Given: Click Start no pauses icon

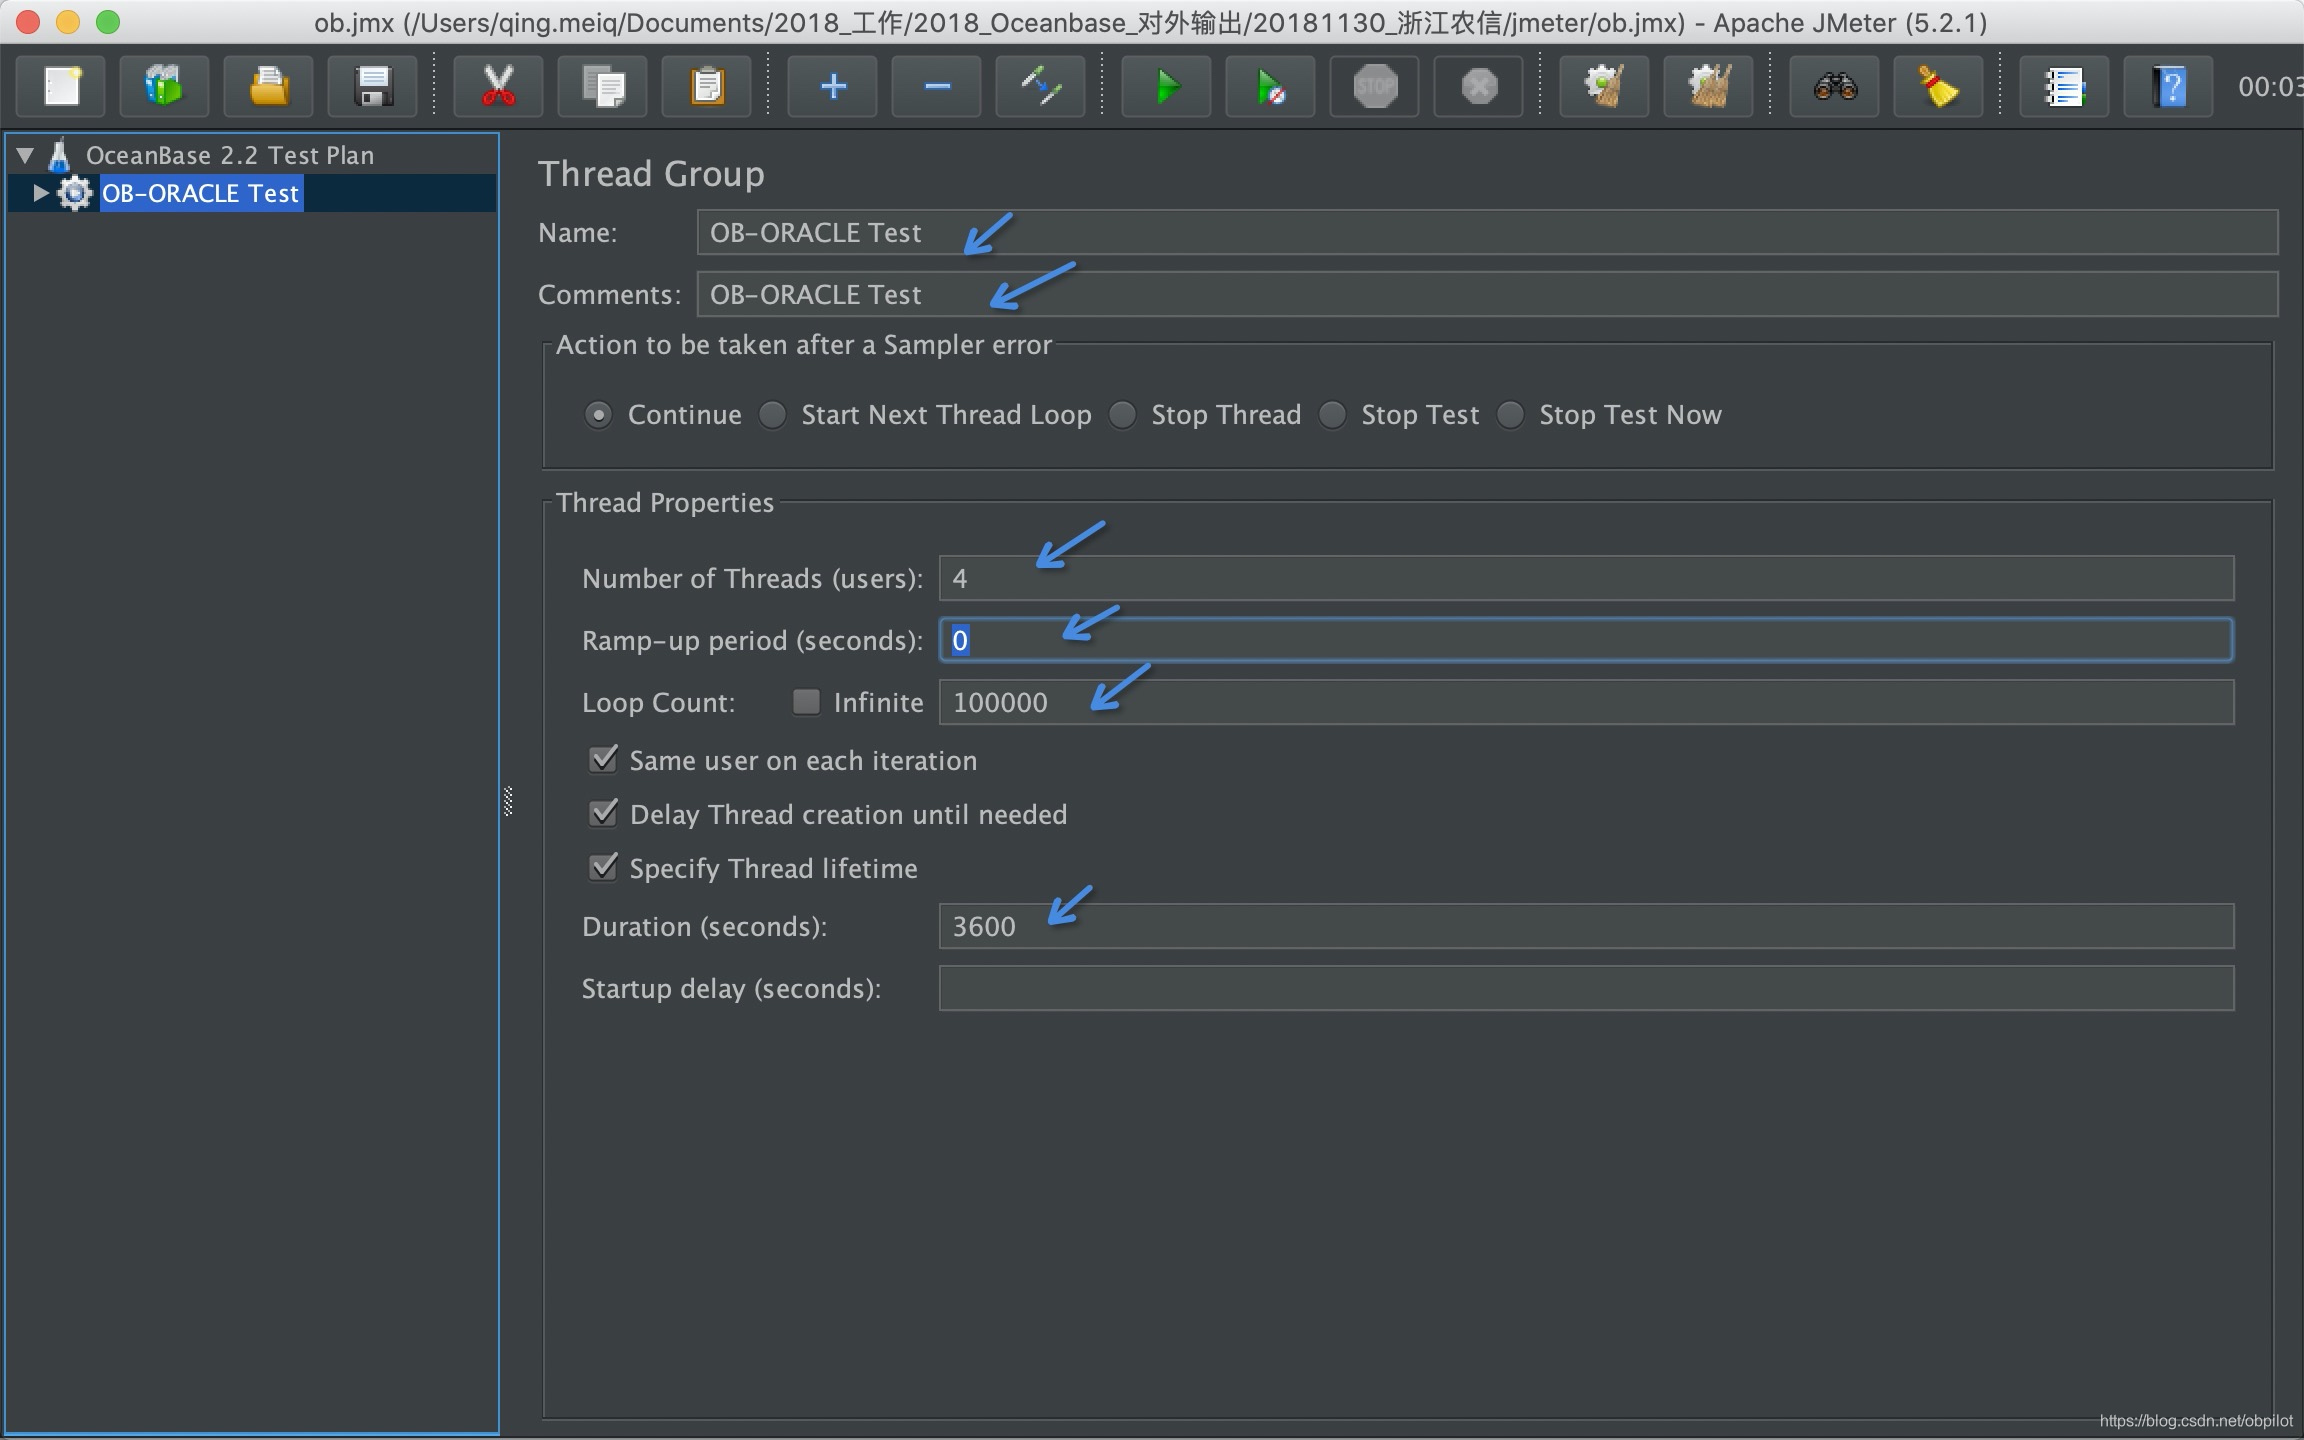Looking at the screenshot, I should coord(1270,87).
